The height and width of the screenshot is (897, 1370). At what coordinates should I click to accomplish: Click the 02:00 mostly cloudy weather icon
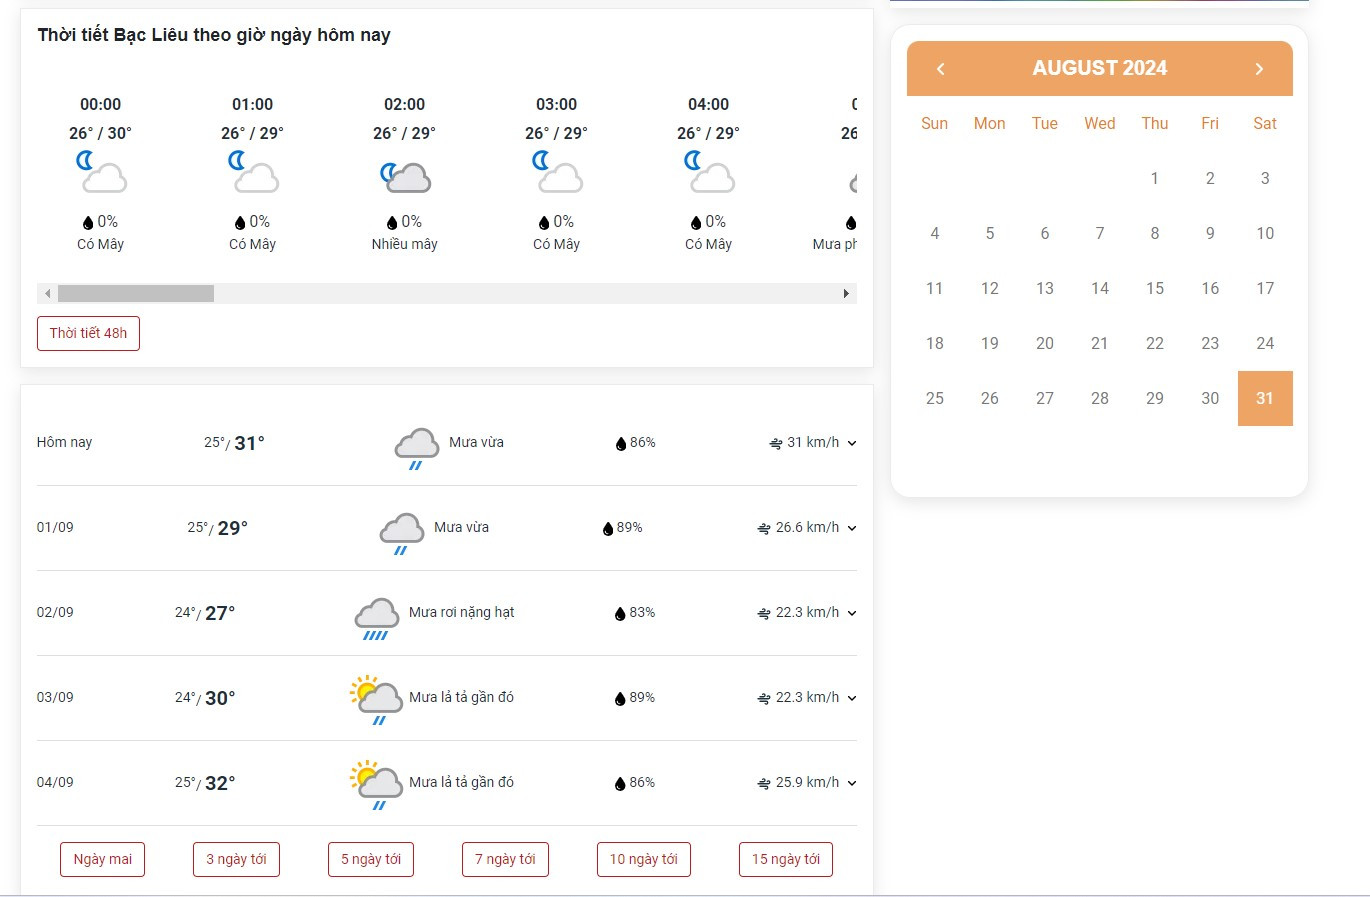[405, 177]
